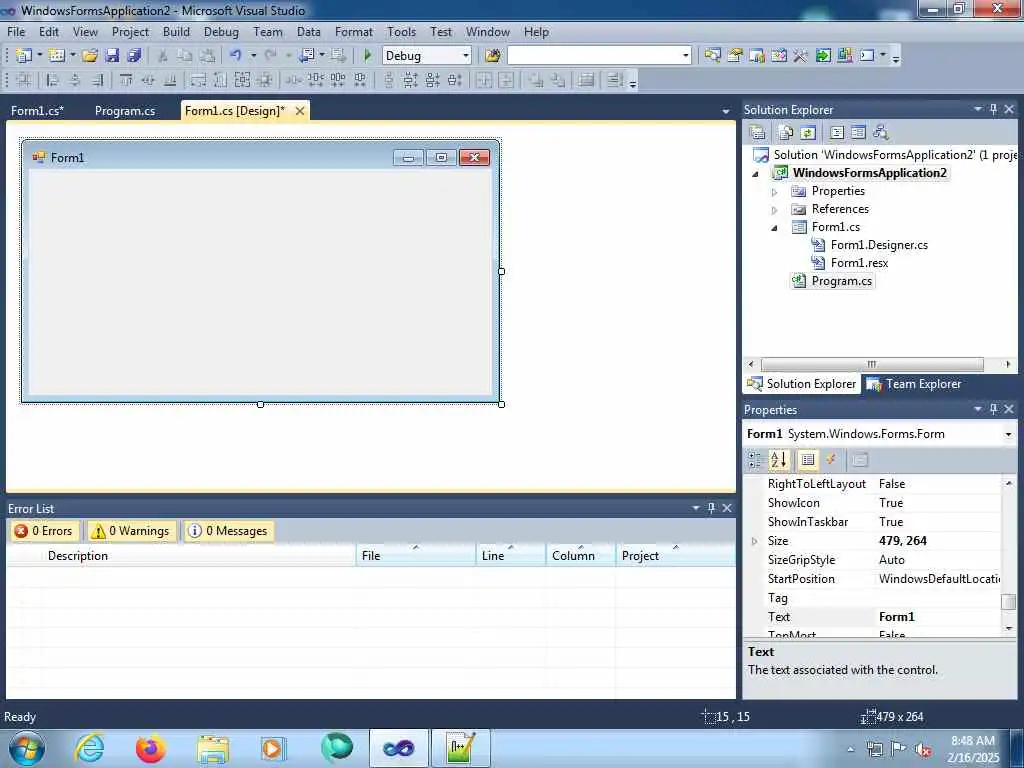Viewport: 1024px width, 768px height.
Task: Switch to the Program.cs tab
Action: click(125, 111)
